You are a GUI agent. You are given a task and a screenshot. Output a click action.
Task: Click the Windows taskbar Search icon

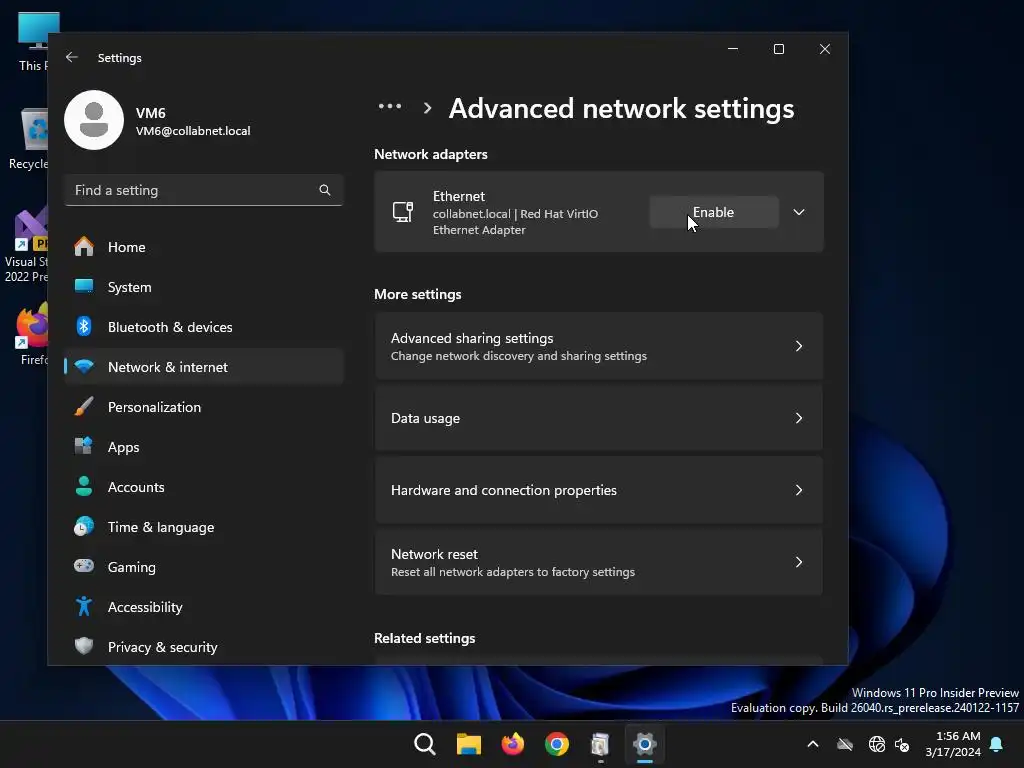click(x=424, y=744)
